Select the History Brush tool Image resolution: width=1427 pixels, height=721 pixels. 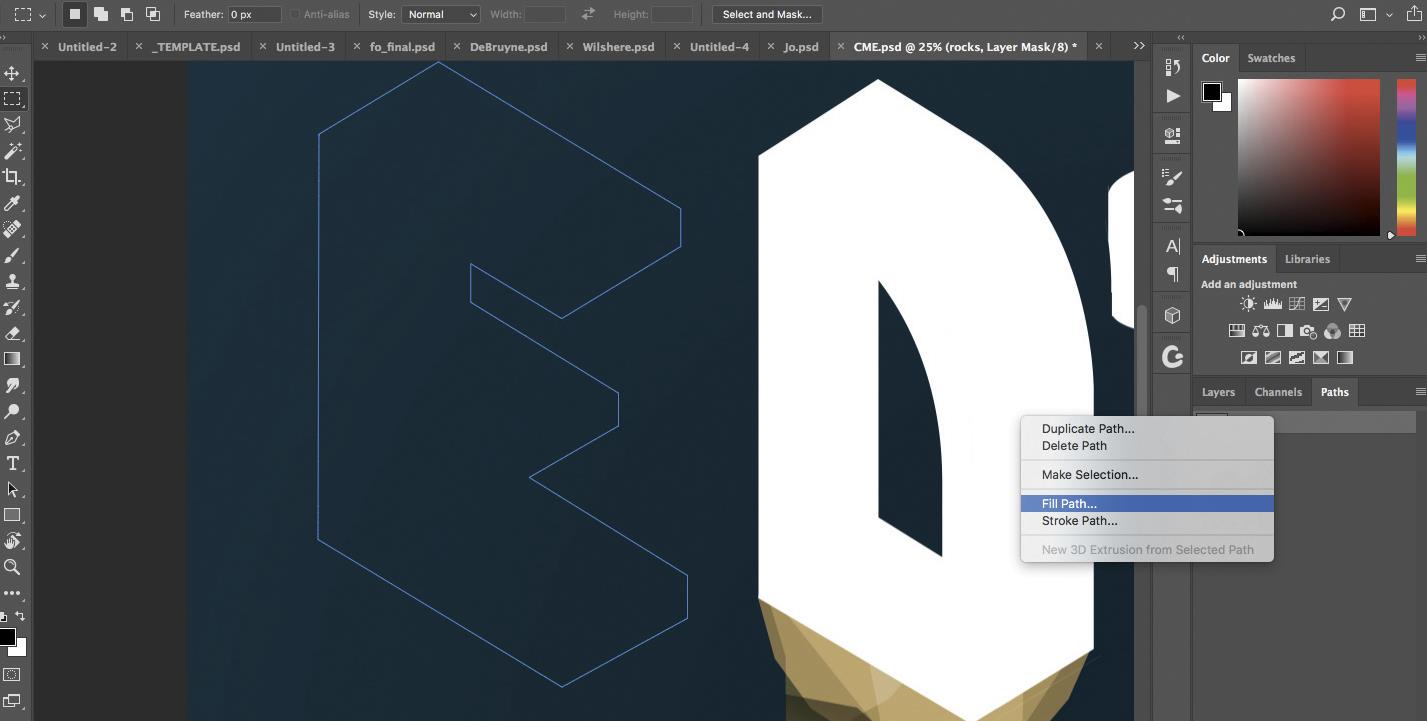[x=13, y=307]
